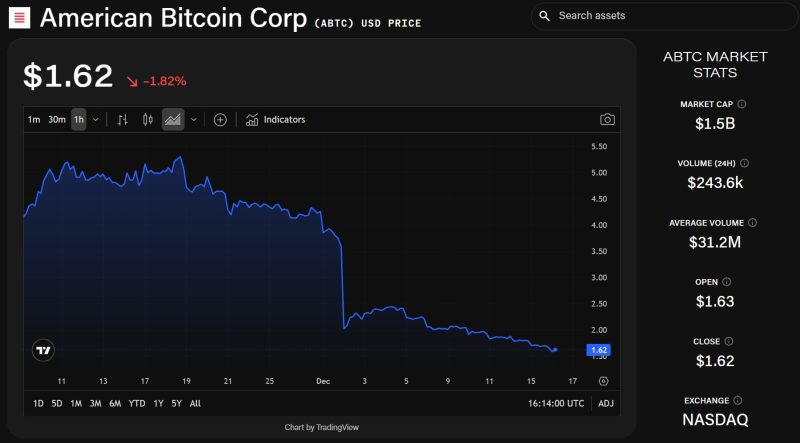800x443 pixels.
Task: Expand the chart style dropdown arrow
Action: pyautogui.click(x=193, y=120)
